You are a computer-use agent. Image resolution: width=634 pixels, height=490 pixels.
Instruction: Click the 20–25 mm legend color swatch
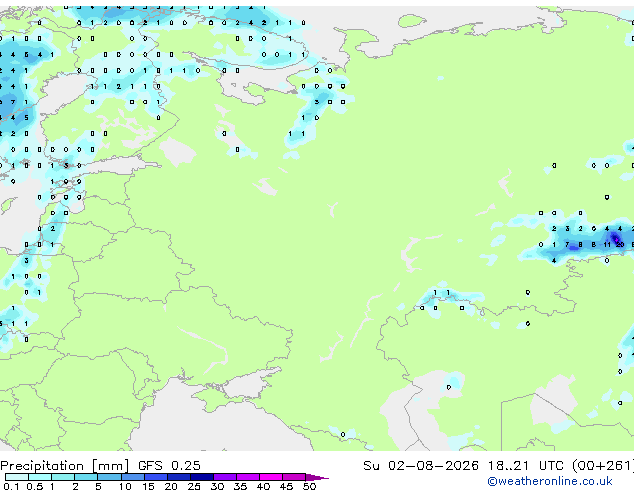click(x=178, y=477)
